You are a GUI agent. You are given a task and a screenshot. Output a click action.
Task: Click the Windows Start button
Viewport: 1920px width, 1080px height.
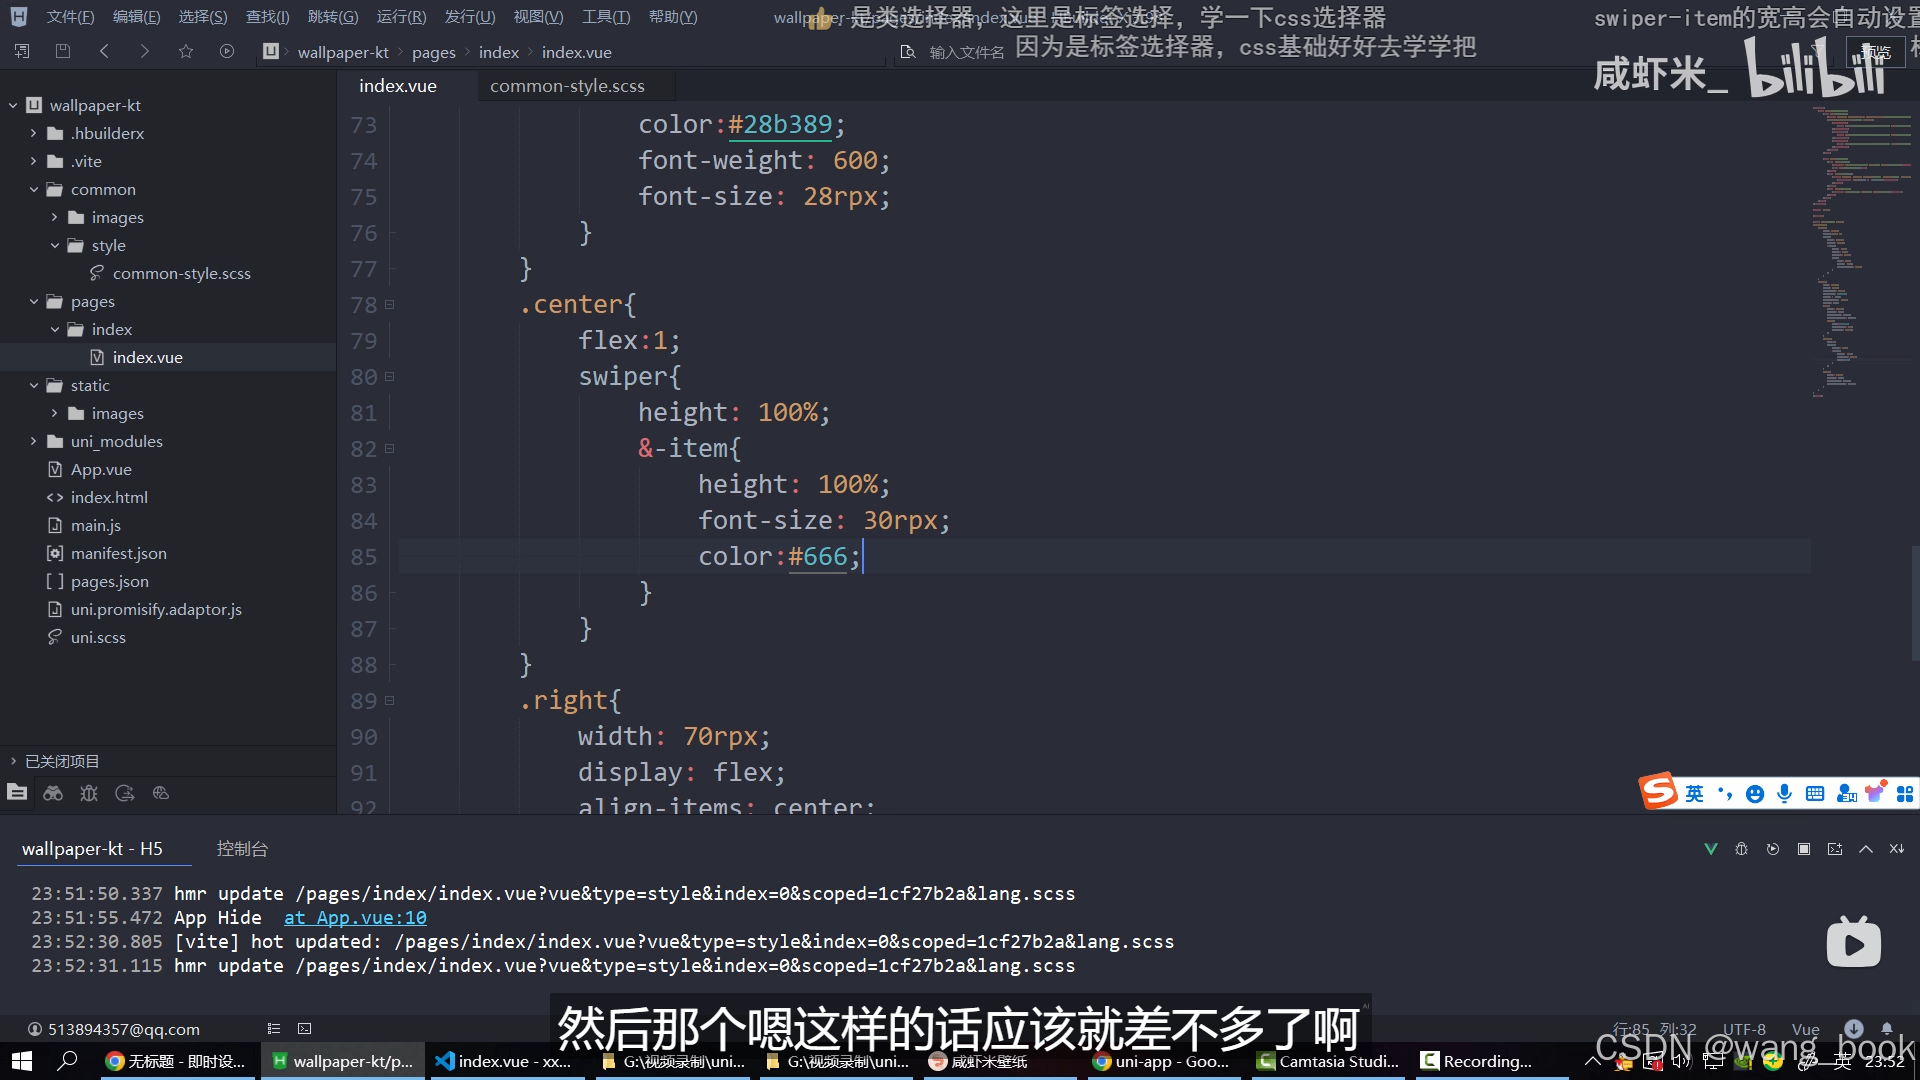pos(21,1061)
